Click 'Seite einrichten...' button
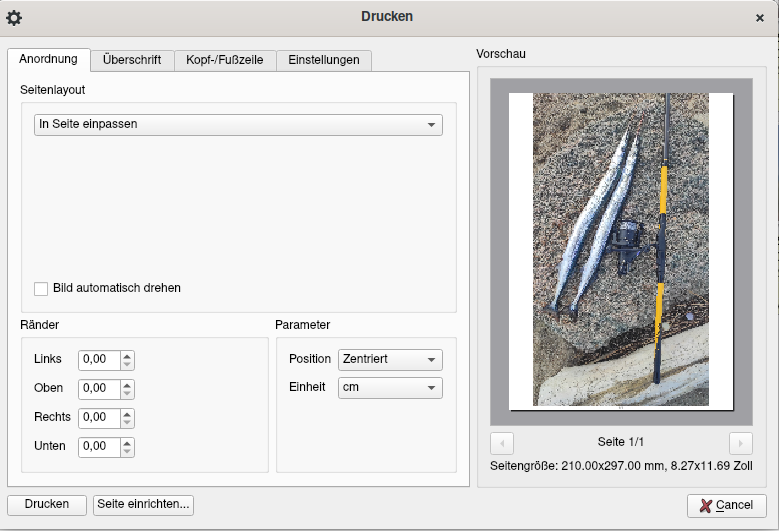The image size is (779, 531). click(x=143, y=505)
